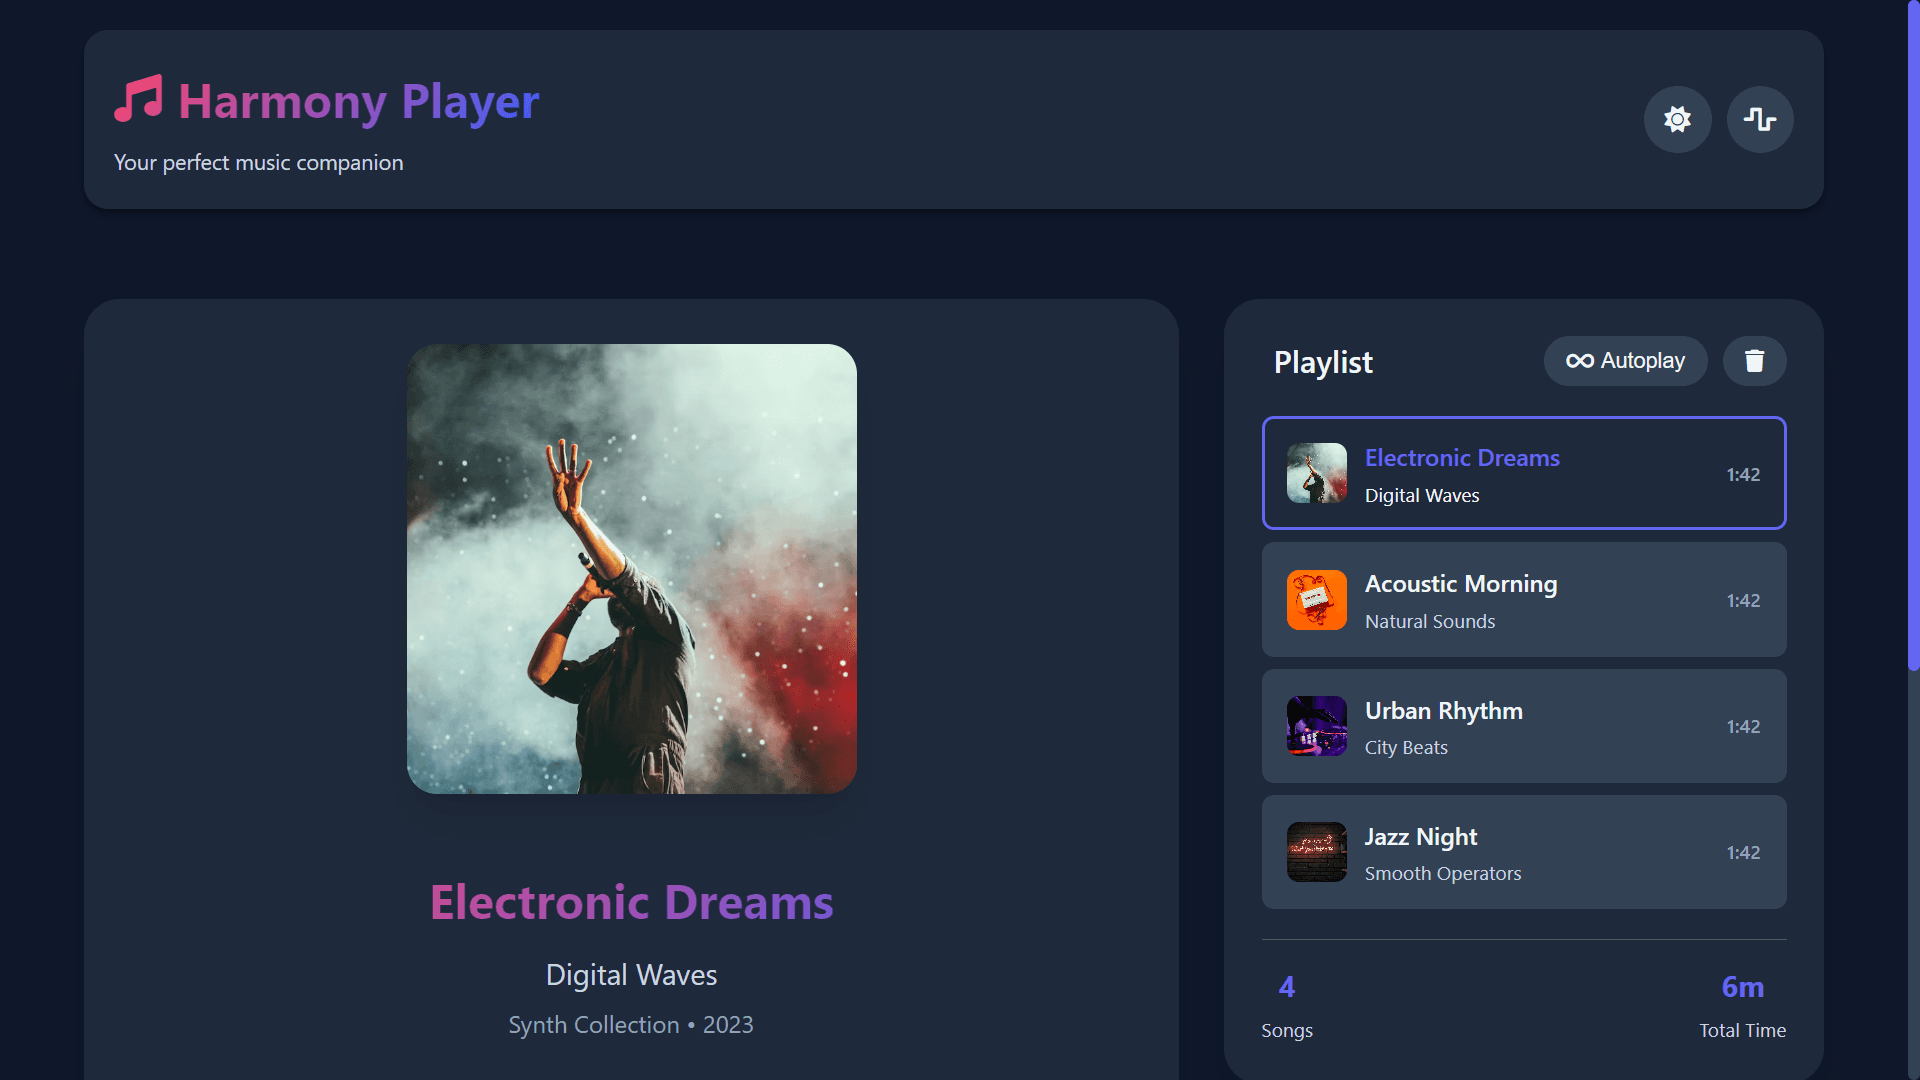Click the infinity icon inside the Autoplay button
Viewport: 1920px width, 1080px height.
pos(1581,361)
